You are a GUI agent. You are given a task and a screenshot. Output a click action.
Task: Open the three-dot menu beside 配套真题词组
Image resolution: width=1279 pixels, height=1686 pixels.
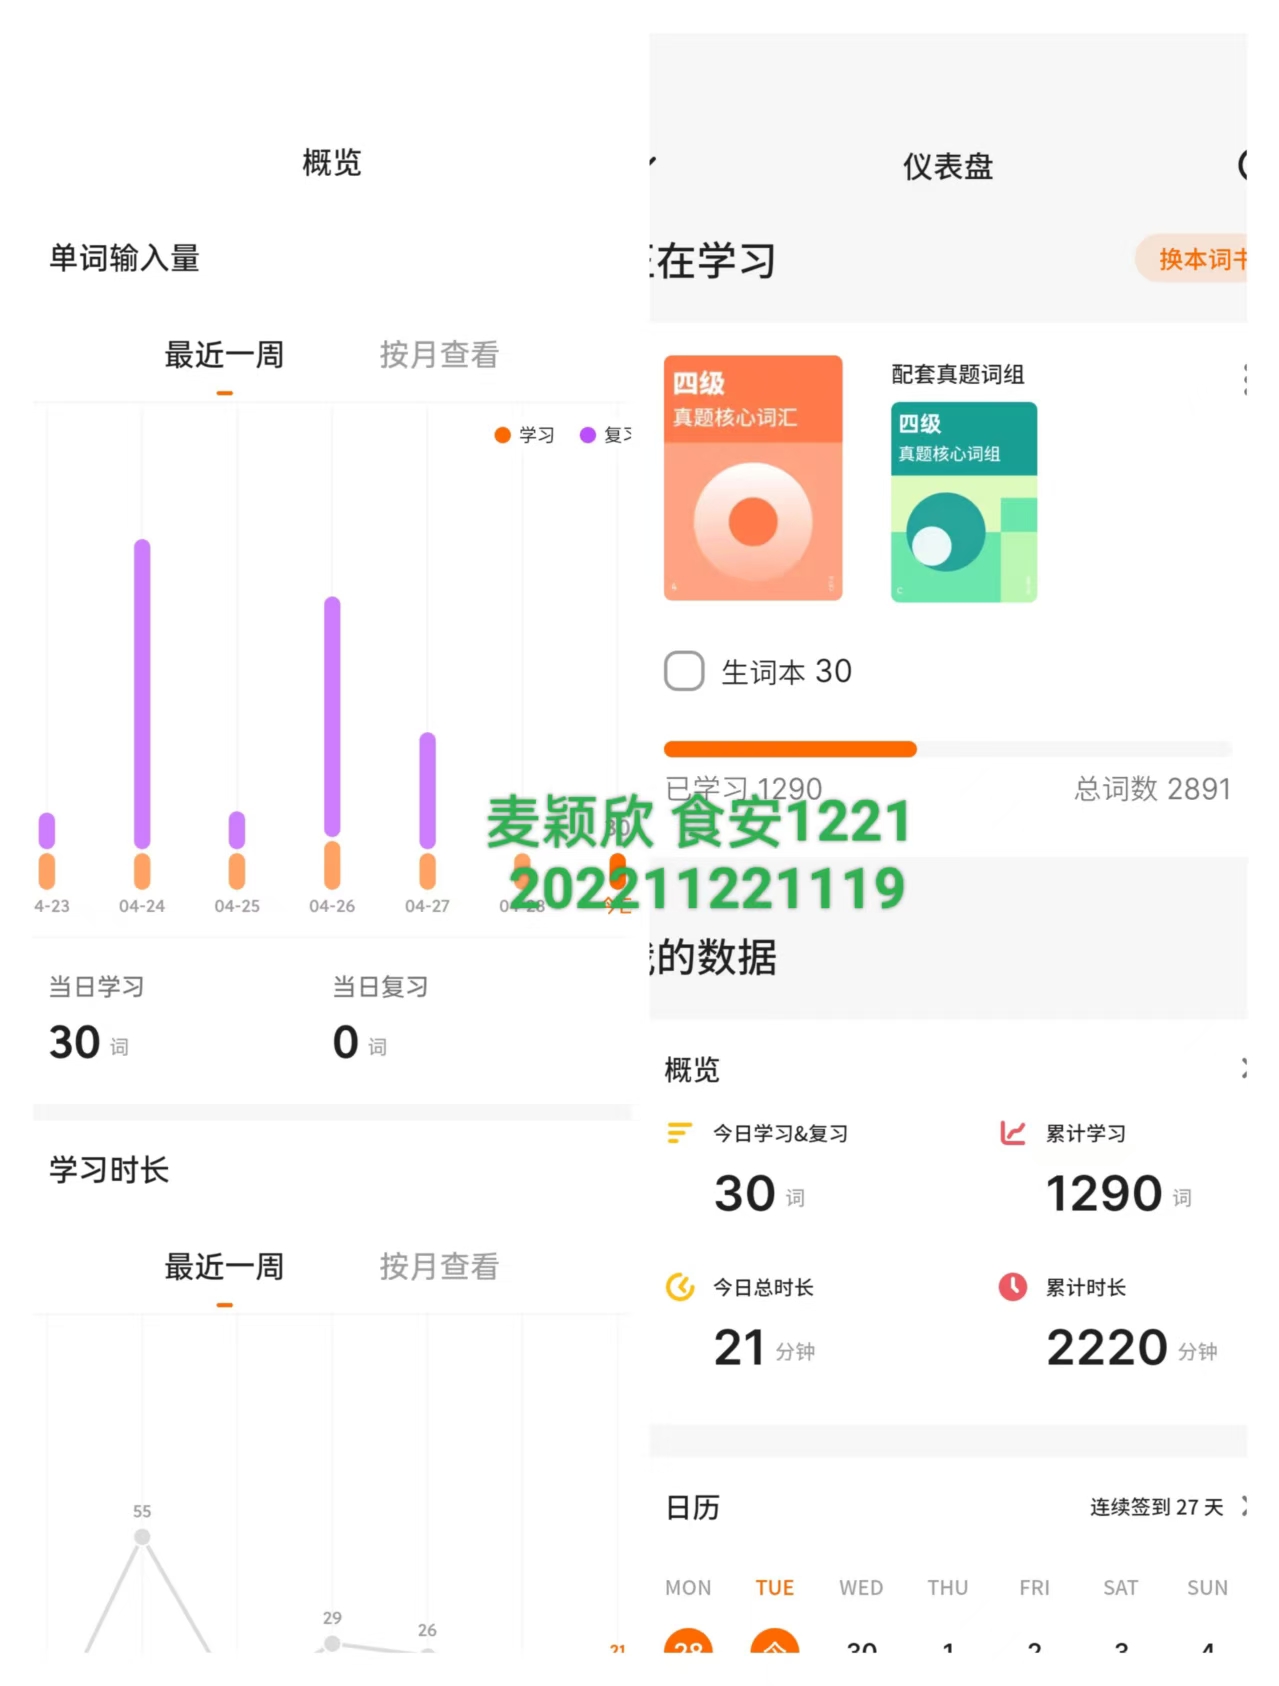tap(1244, 379)
